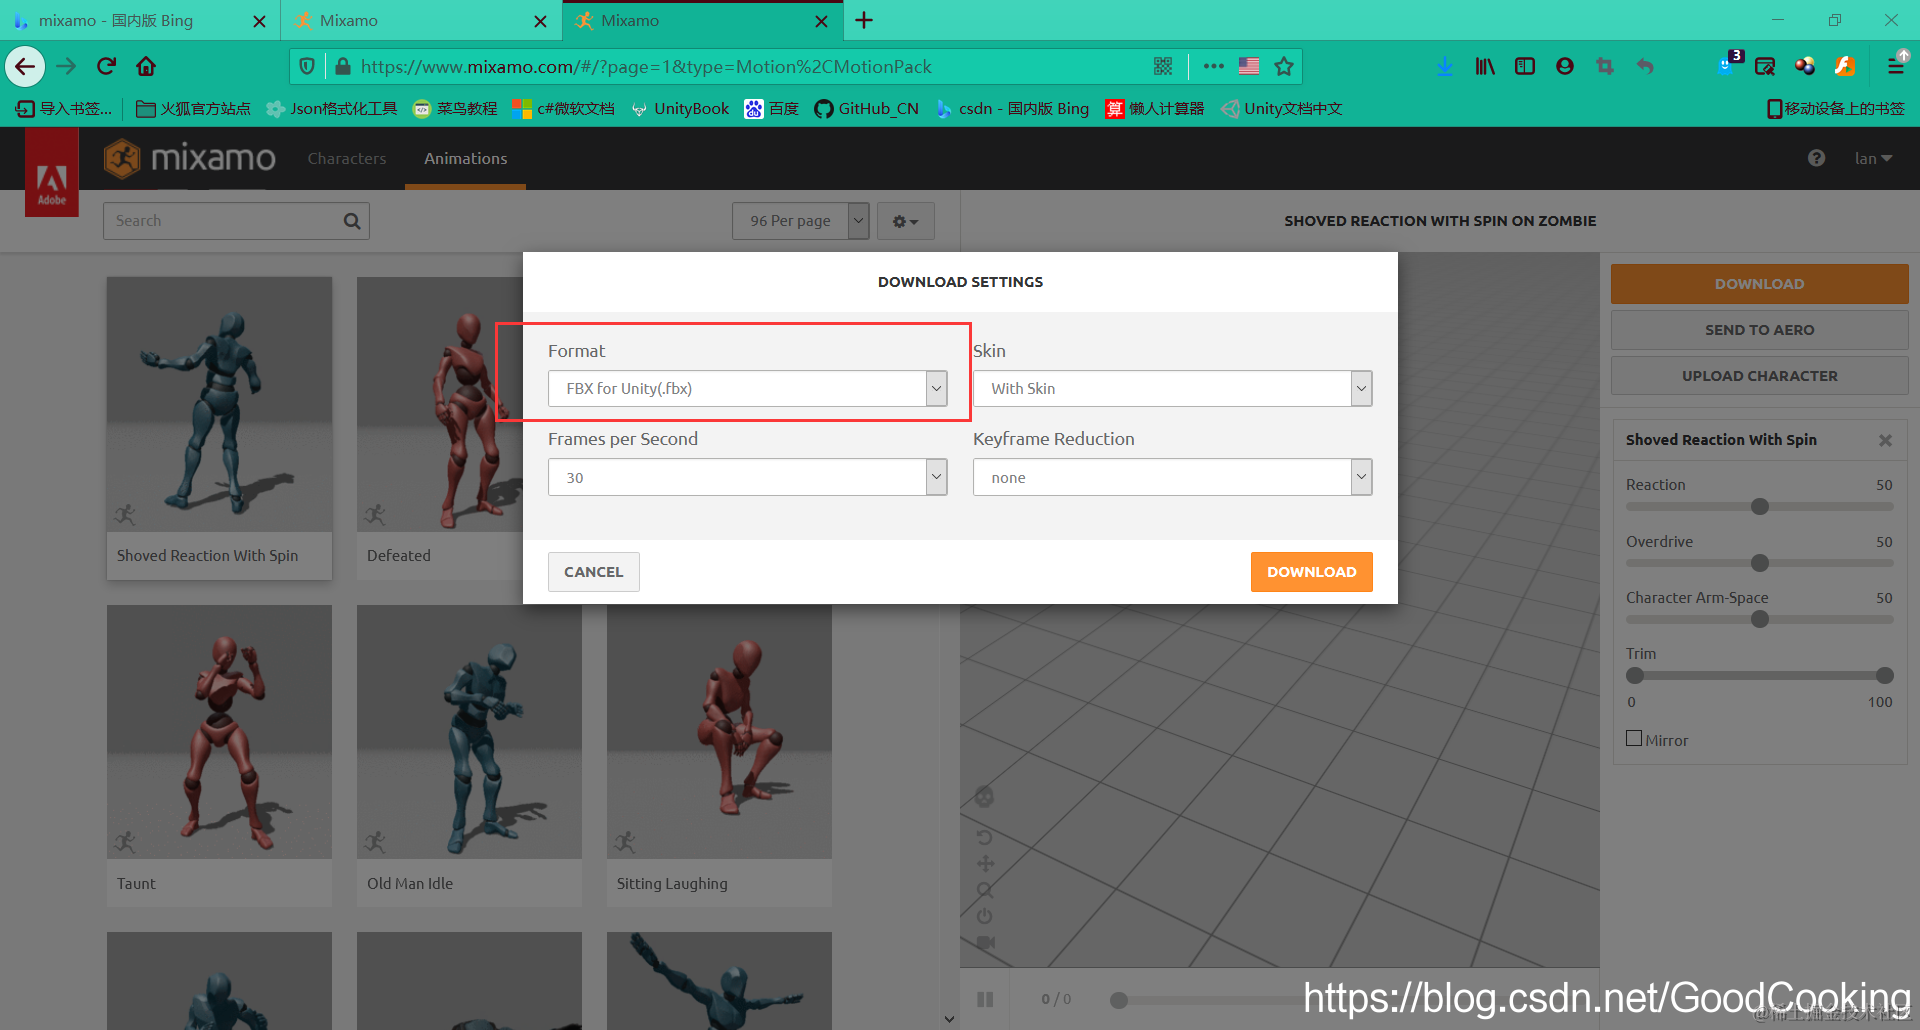Click the undo arrow toolbar icon
Screen dimensions: 1920x1030
(1645, 67)
